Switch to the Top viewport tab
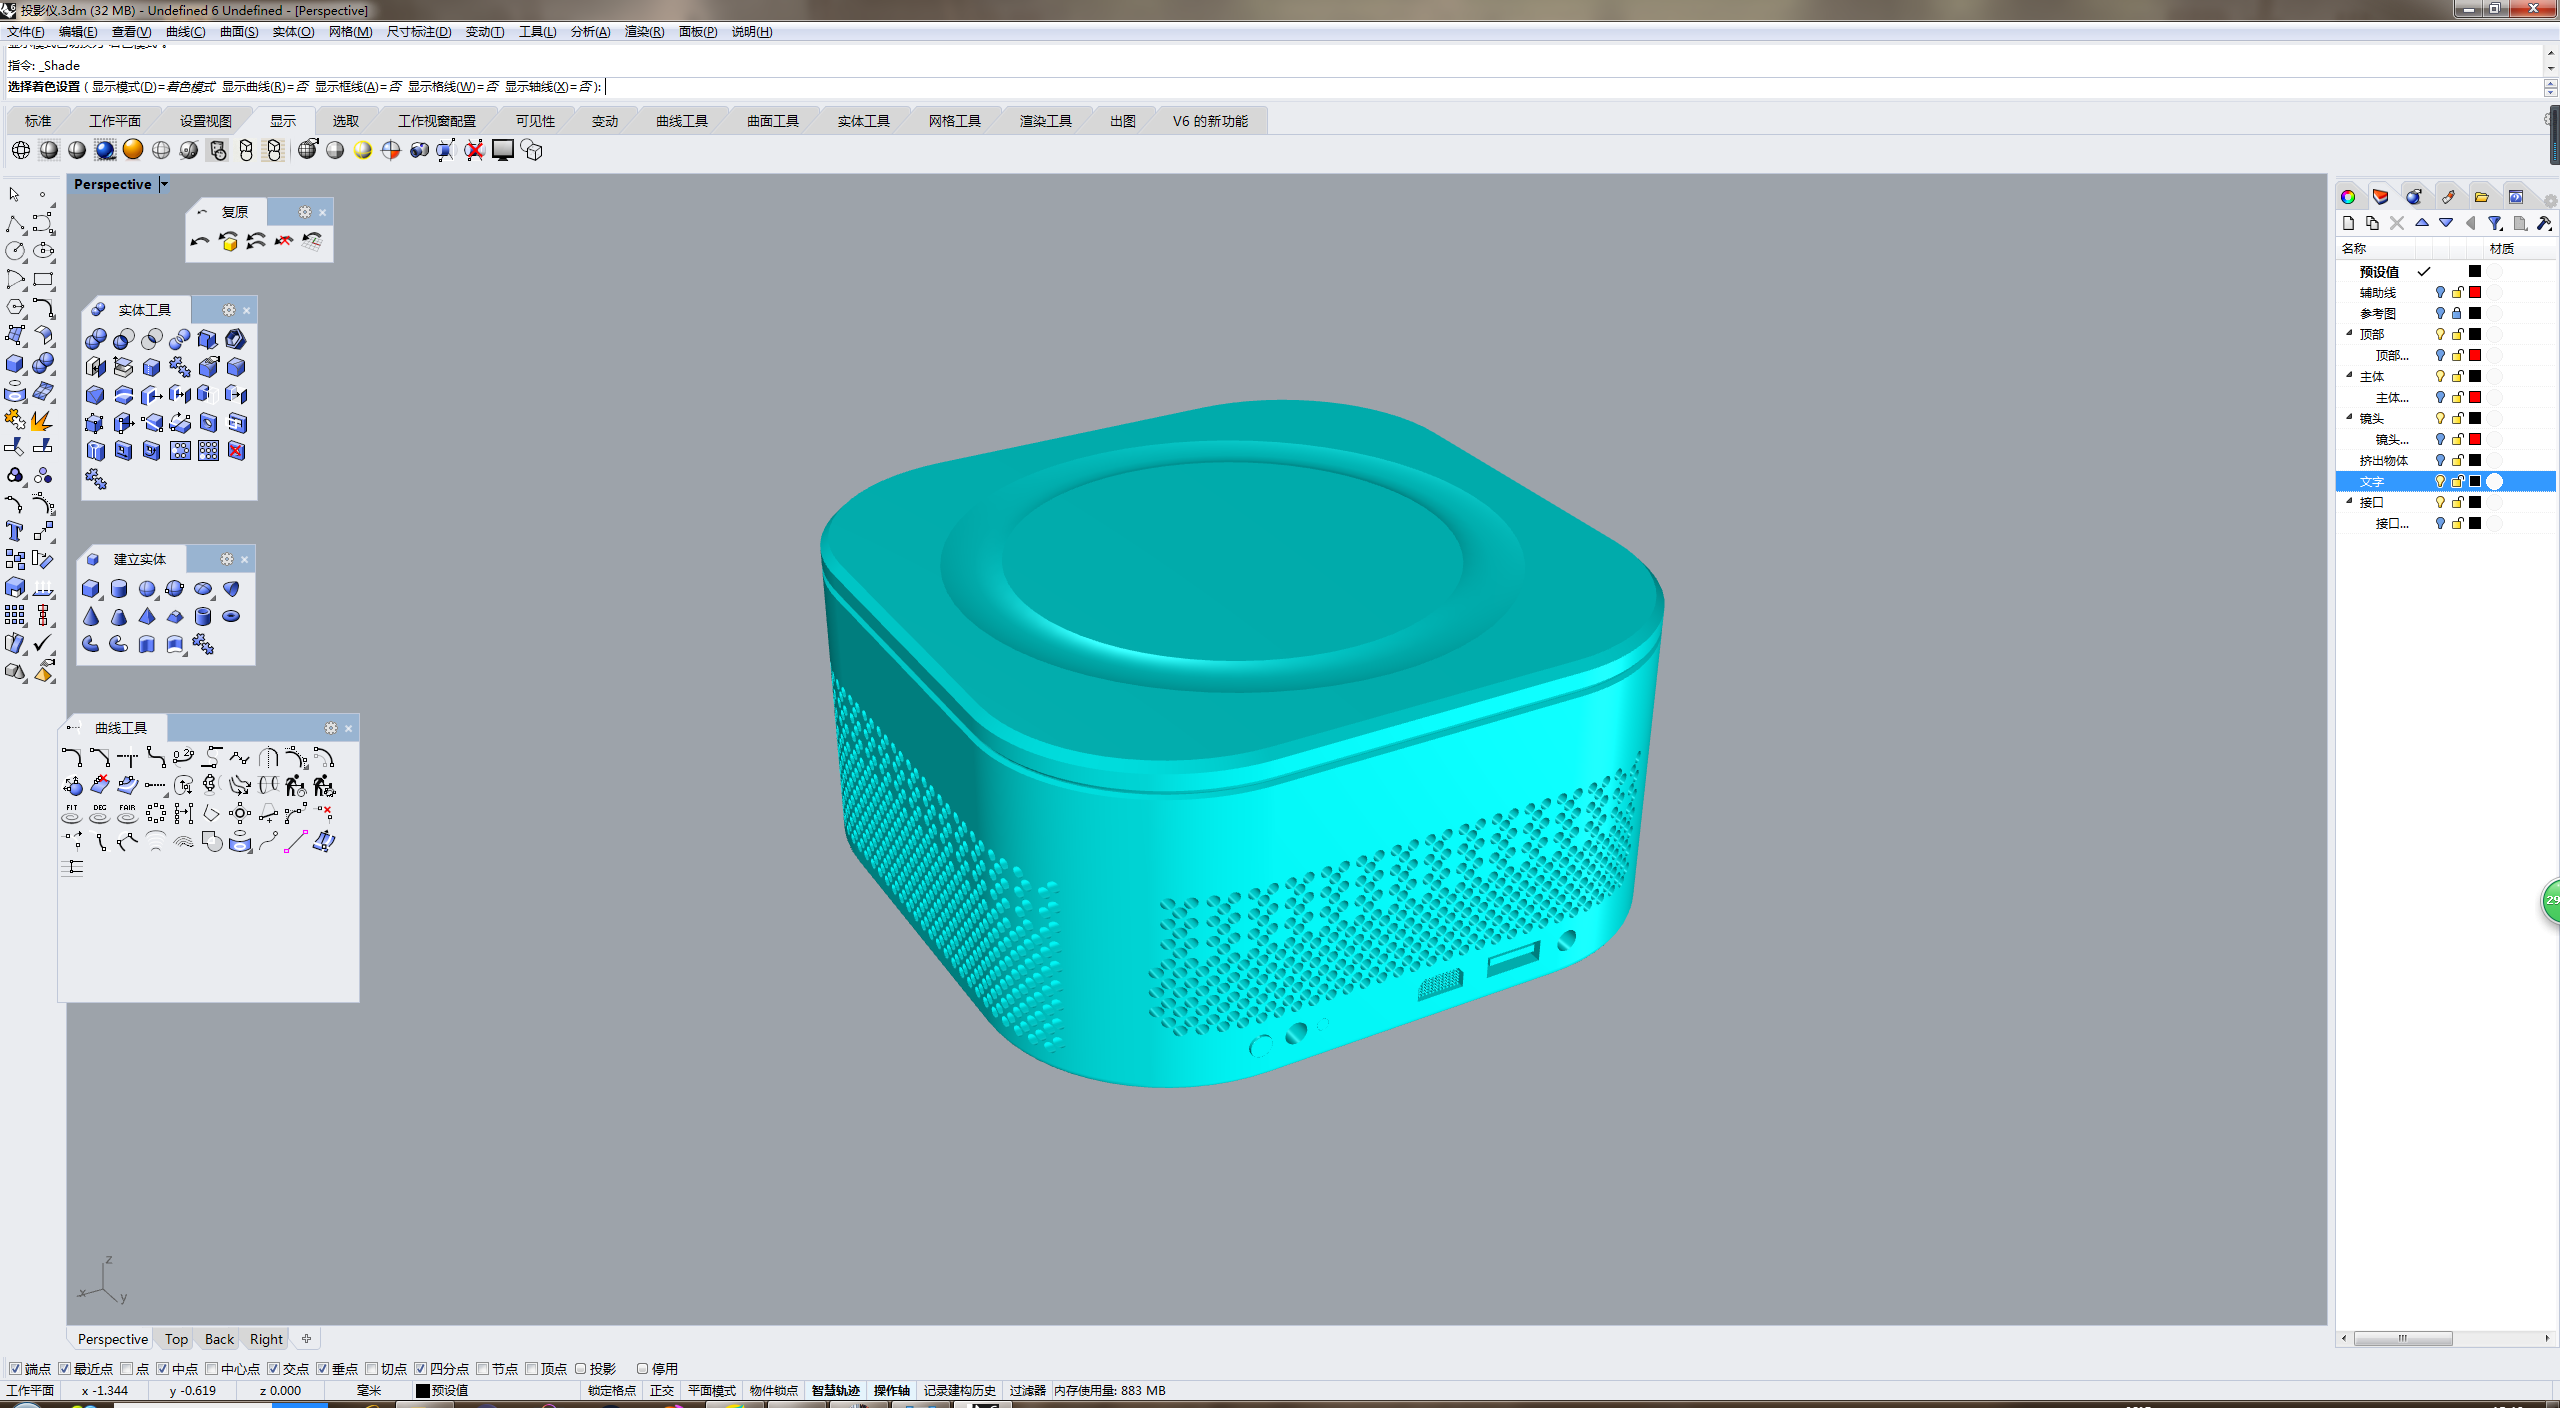 coord(176,1339)
